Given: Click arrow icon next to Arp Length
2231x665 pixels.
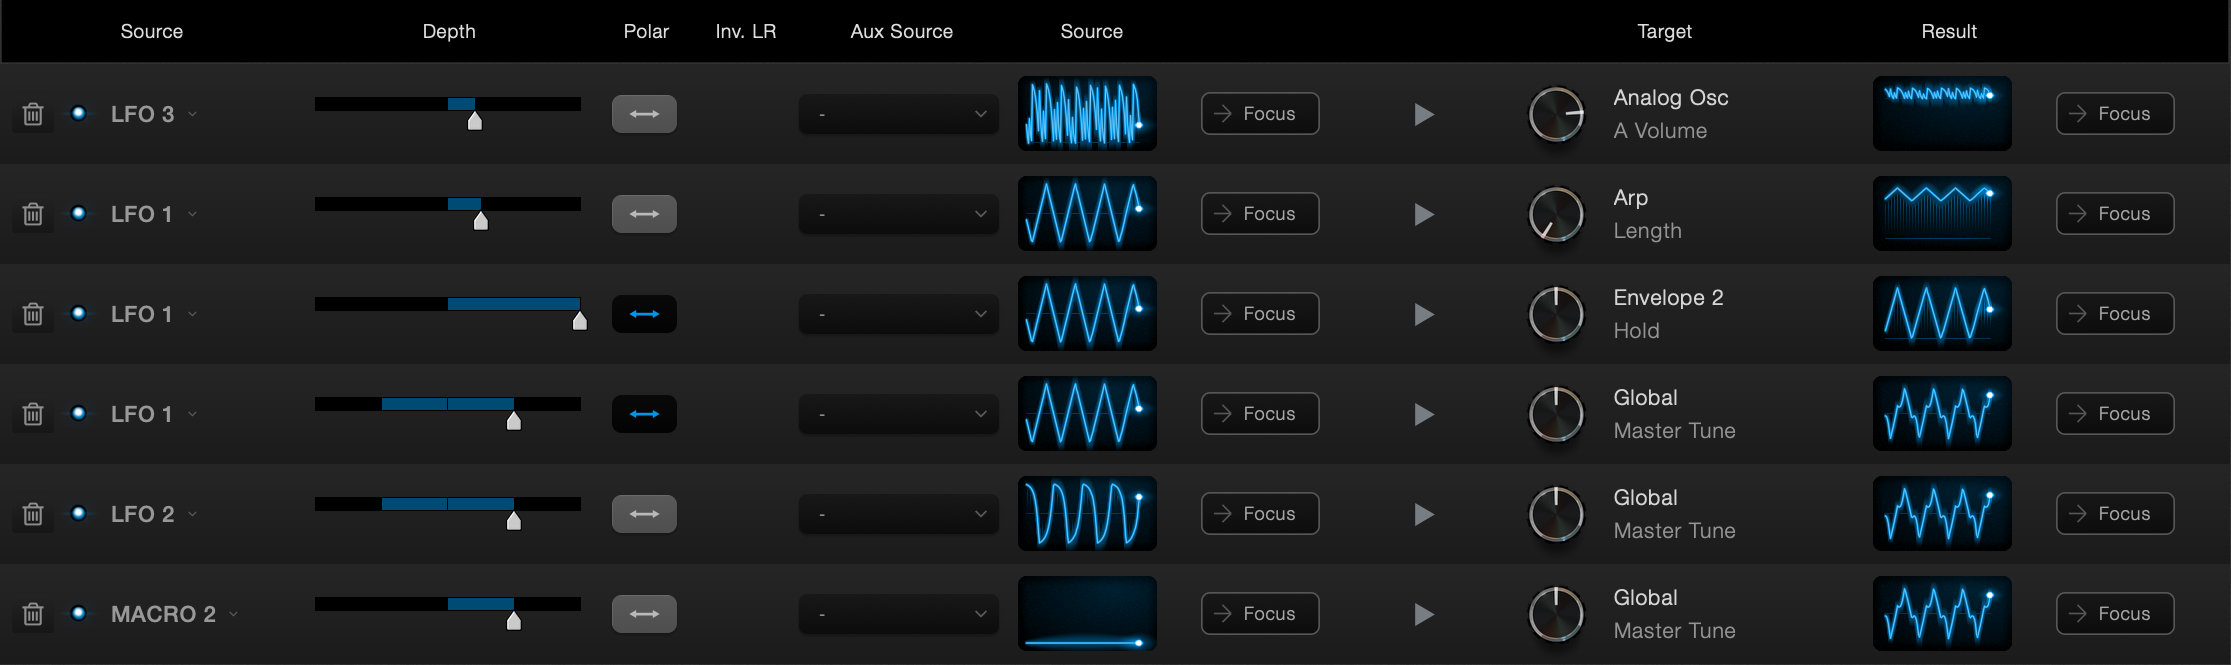Looking at the screenshot, I should click(x=1424, y=214).
